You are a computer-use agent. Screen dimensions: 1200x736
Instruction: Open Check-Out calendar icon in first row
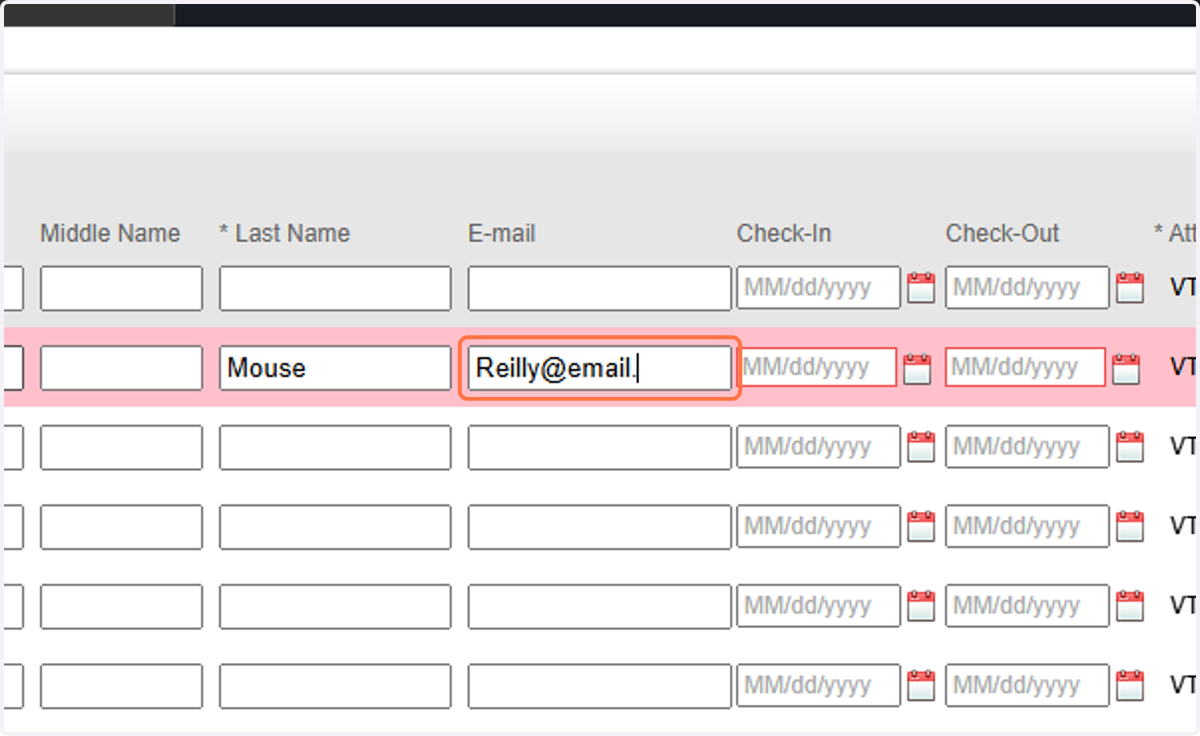(x=1130, y=288)
